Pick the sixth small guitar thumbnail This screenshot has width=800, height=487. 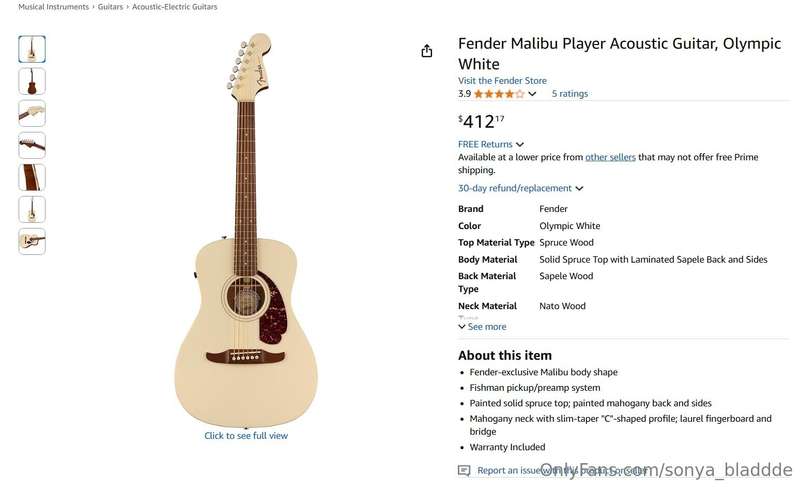(x=32, y=210)
